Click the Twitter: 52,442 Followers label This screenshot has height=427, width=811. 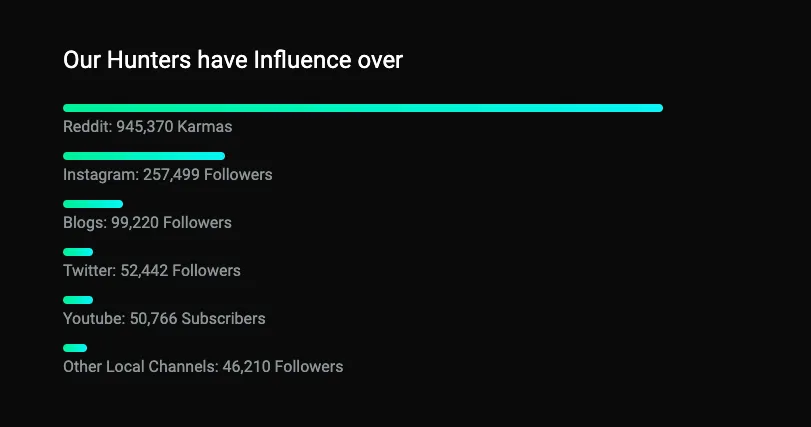tap(152, 270)
